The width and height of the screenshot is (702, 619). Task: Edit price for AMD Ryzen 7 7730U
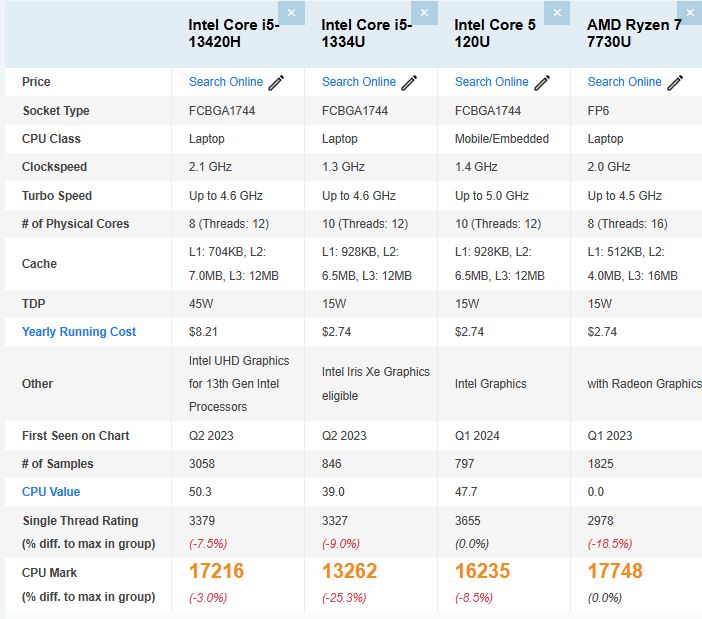[x=676, y=82]
